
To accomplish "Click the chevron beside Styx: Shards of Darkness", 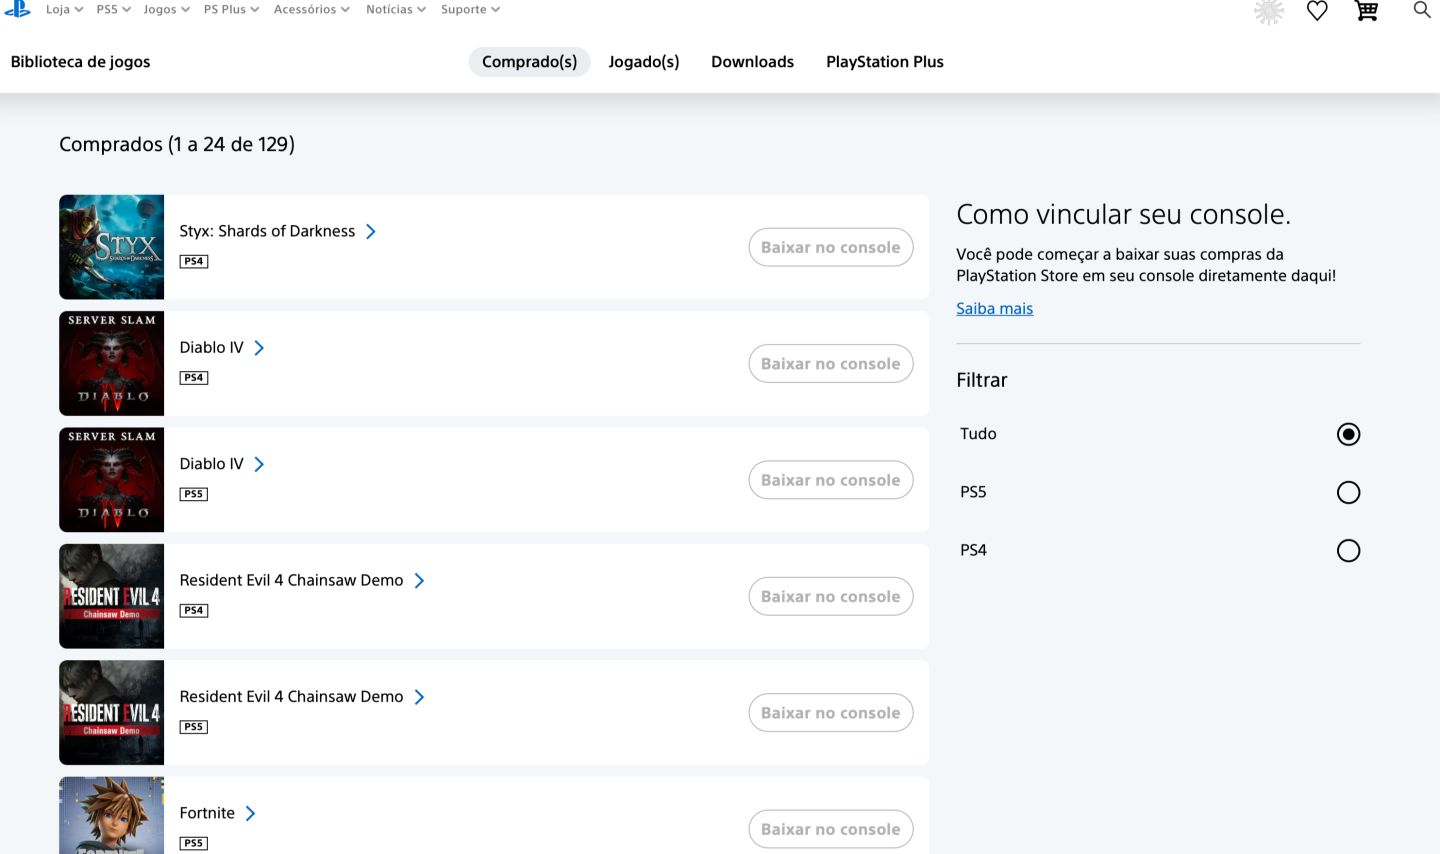I will (371, 231).
